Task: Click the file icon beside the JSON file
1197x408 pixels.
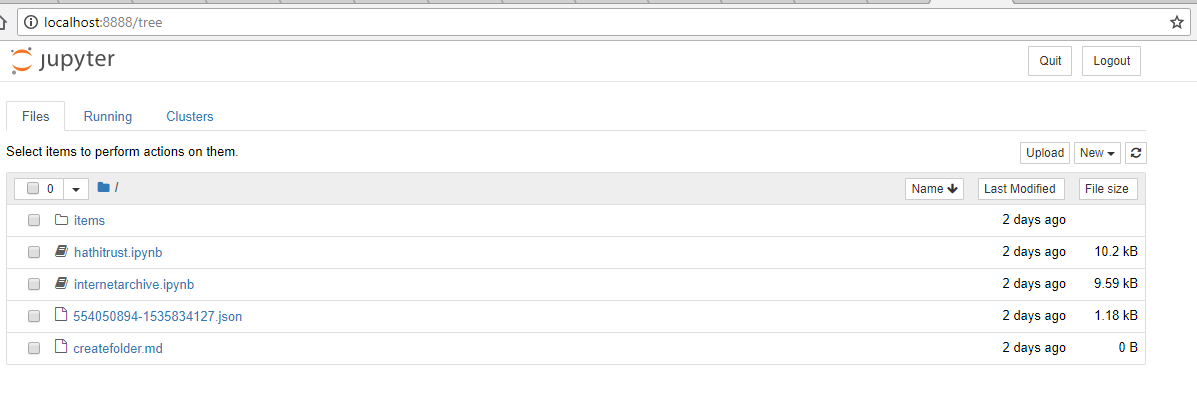Action: tap(61, 316)
